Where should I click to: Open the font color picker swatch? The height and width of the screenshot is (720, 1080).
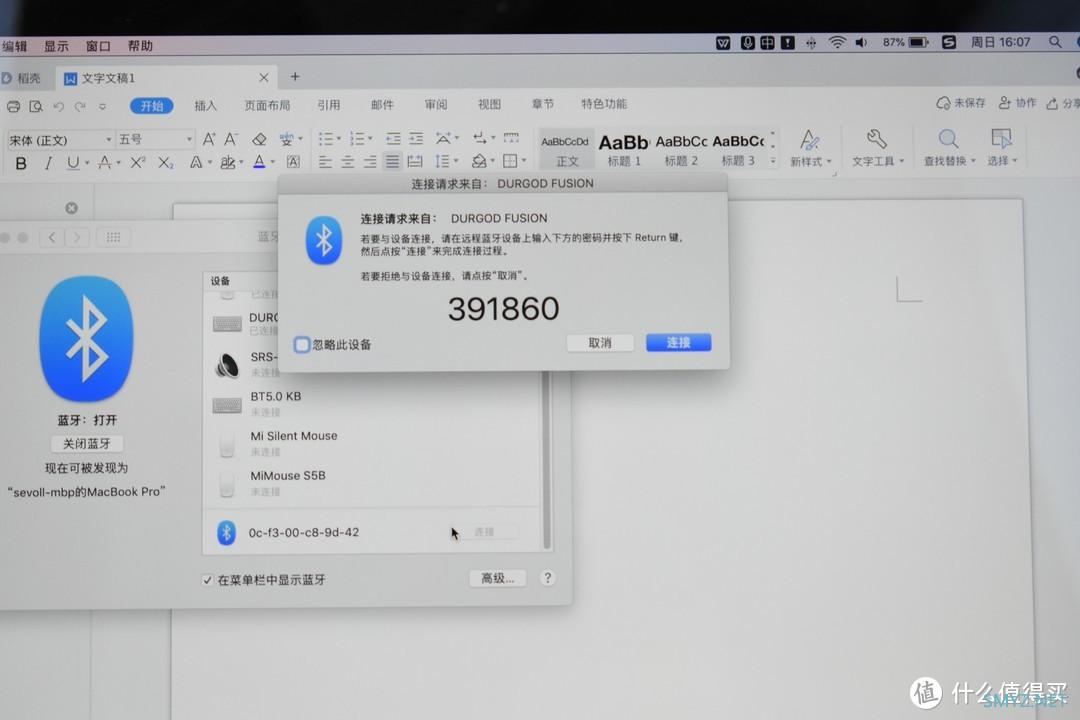pos(259,163)
